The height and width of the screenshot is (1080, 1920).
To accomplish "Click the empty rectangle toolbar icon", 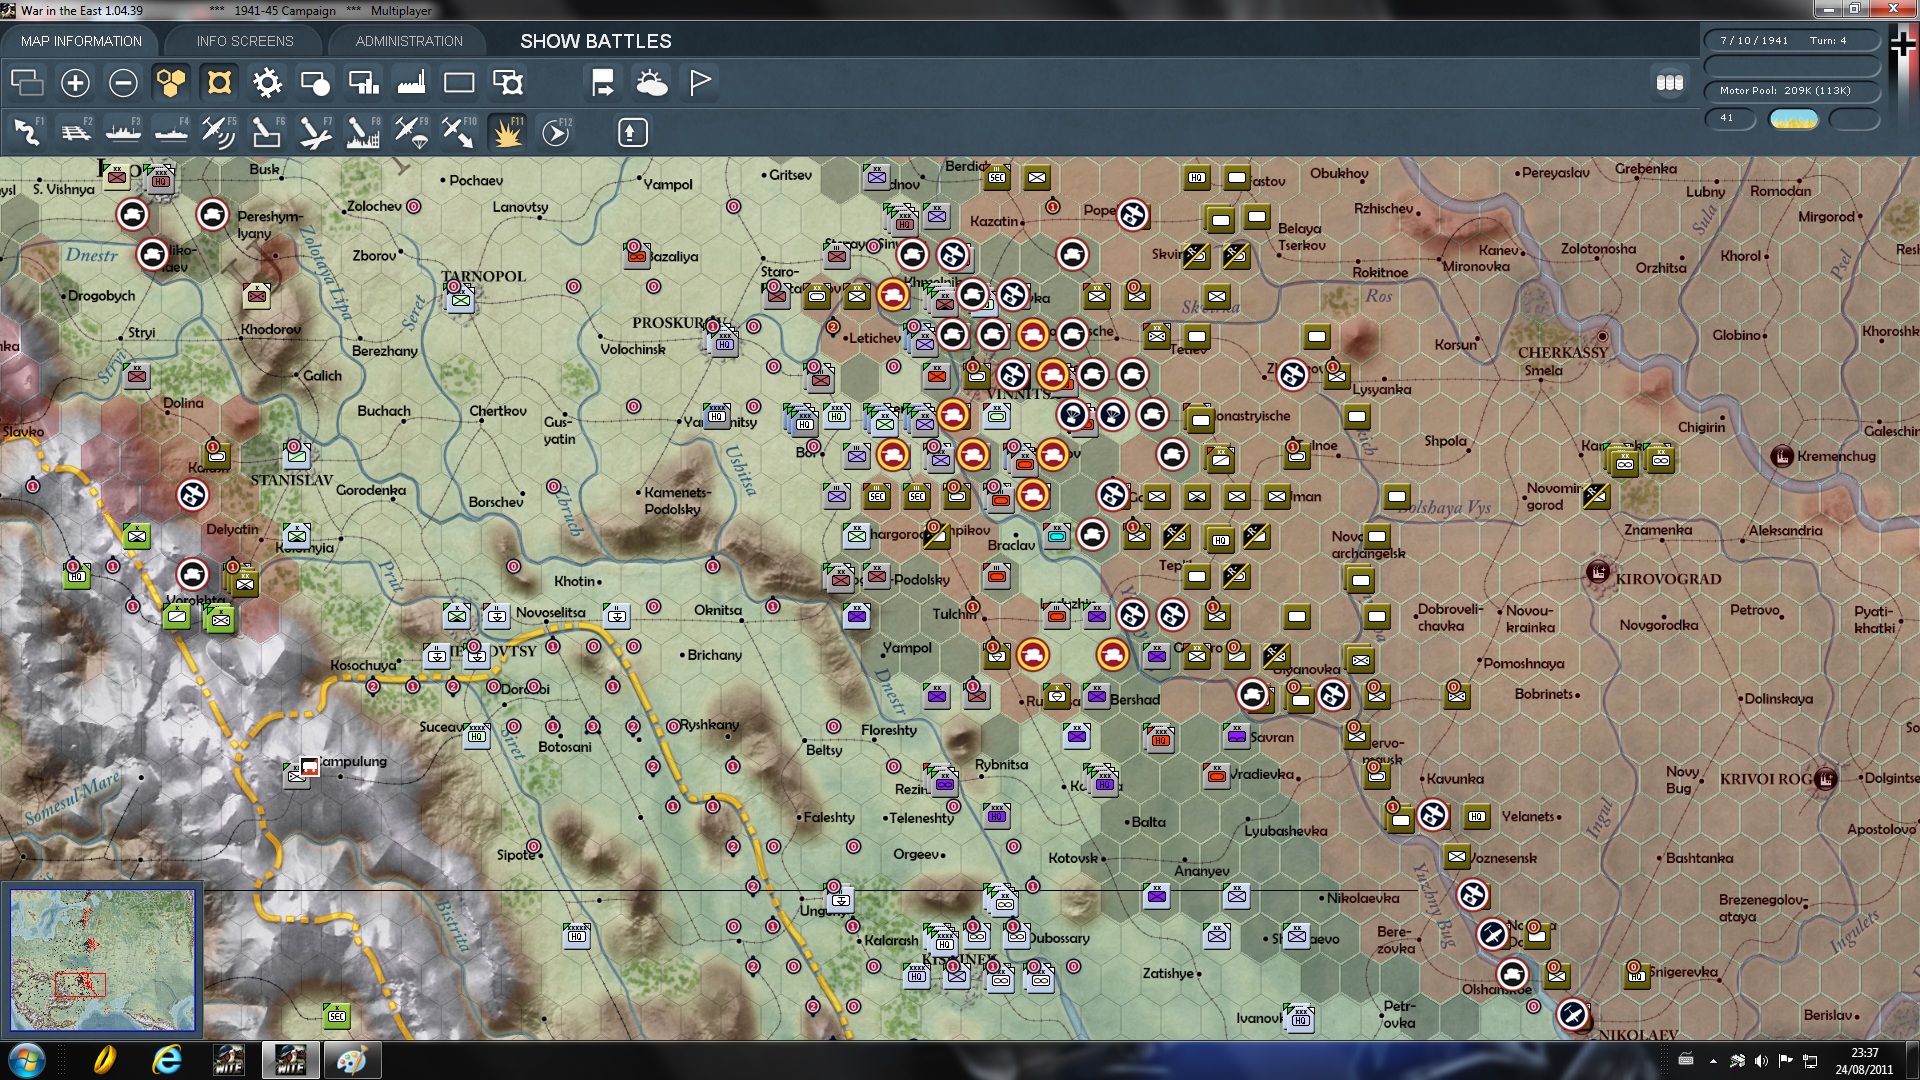I will pos(459,82).
